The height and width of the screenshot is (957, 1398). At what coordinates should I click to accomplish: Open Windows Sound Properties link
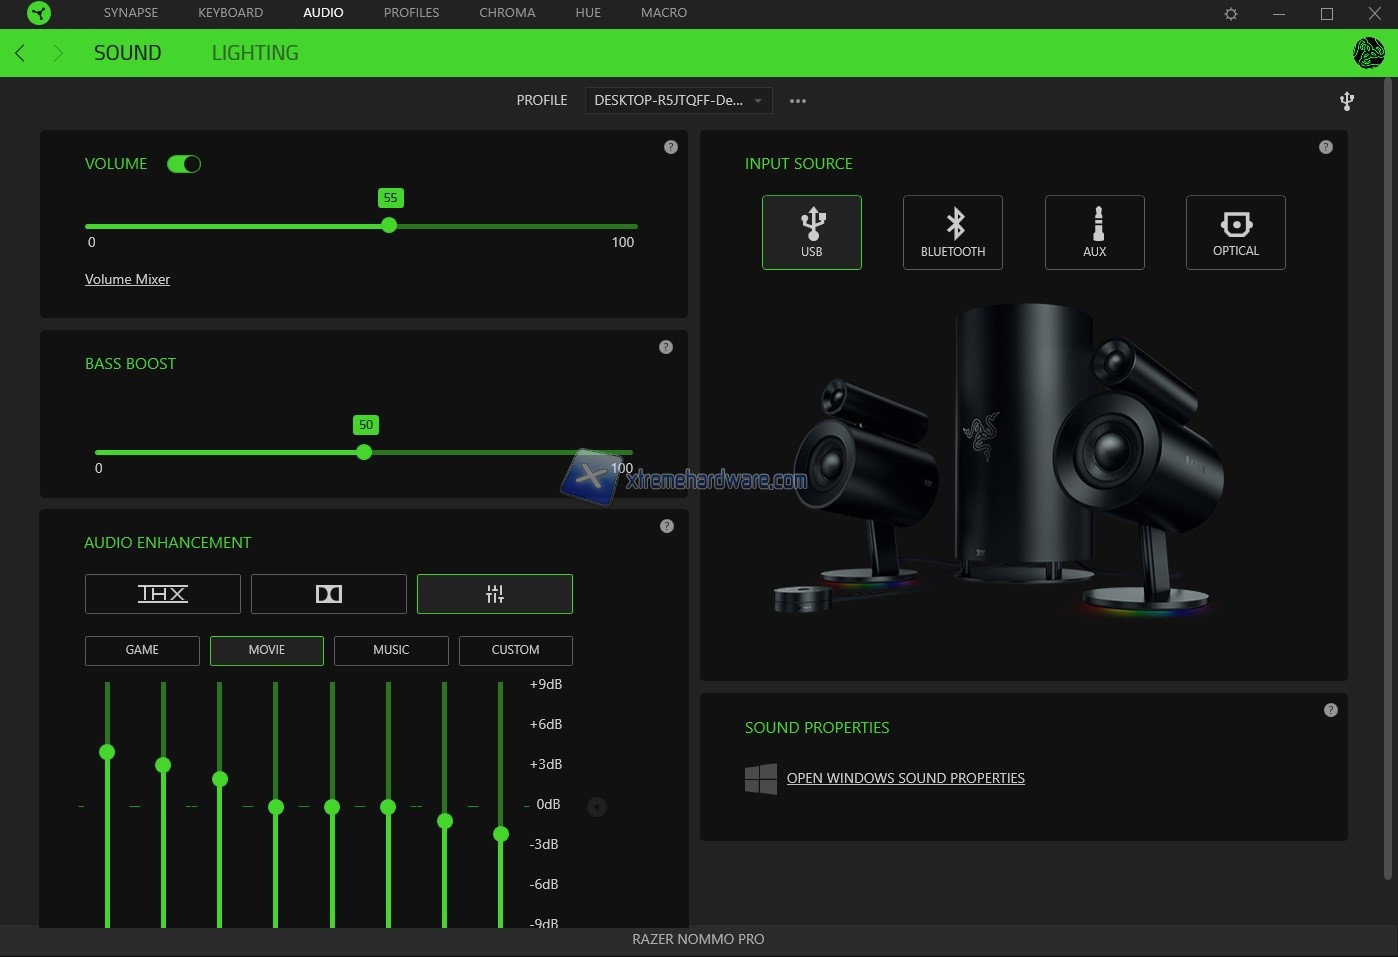click(x=905, y=778)
